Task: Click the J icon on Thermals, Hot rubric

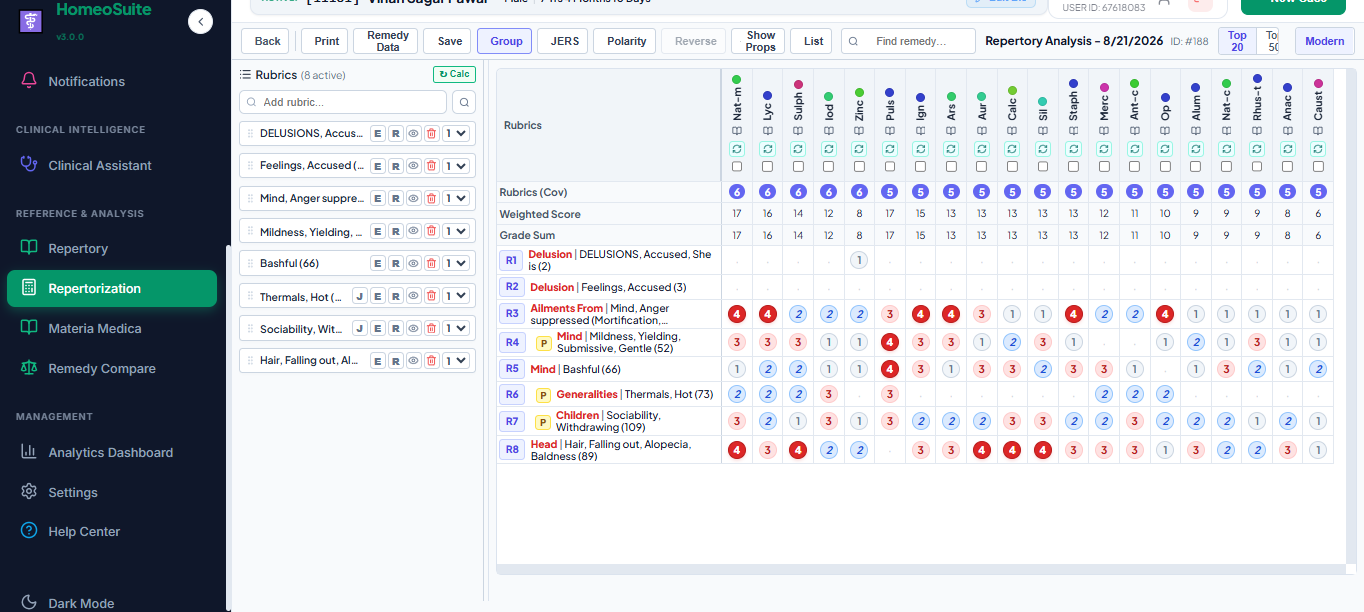Action: 359,296
